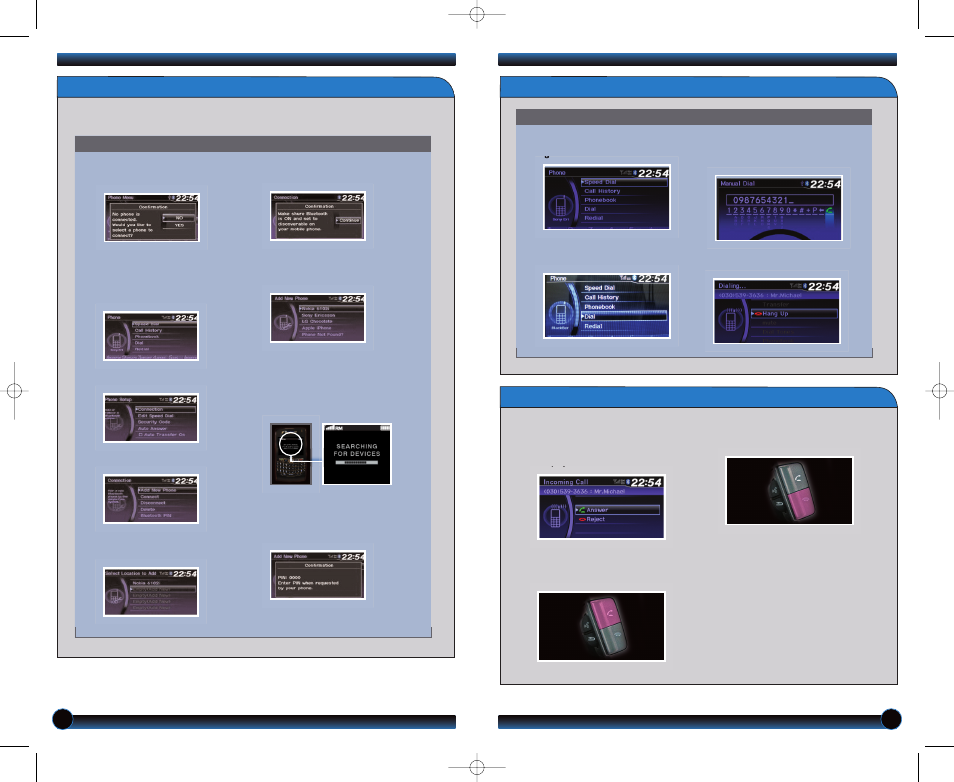
Task: Select the highlighted Dial row in Phone menu
Action: 624,316
